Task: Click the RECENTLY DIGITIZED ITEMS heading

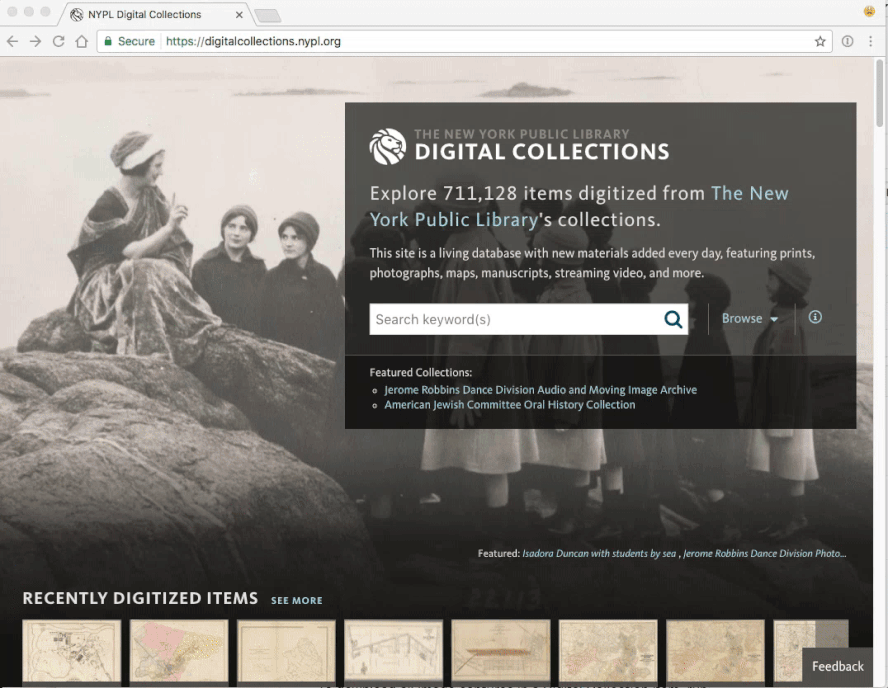Action: [x=140, y=599]
